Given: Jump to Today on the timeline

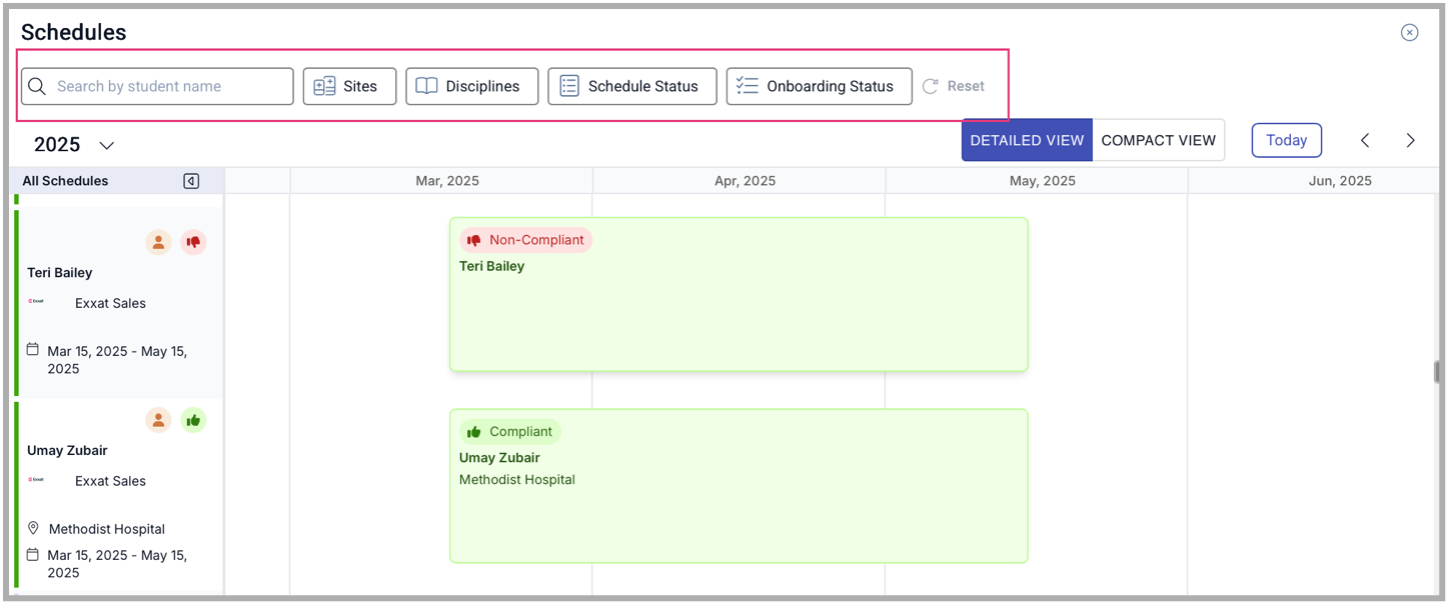Looking at the screenshot, I should pyautogui.click(x=1286, y=140).
